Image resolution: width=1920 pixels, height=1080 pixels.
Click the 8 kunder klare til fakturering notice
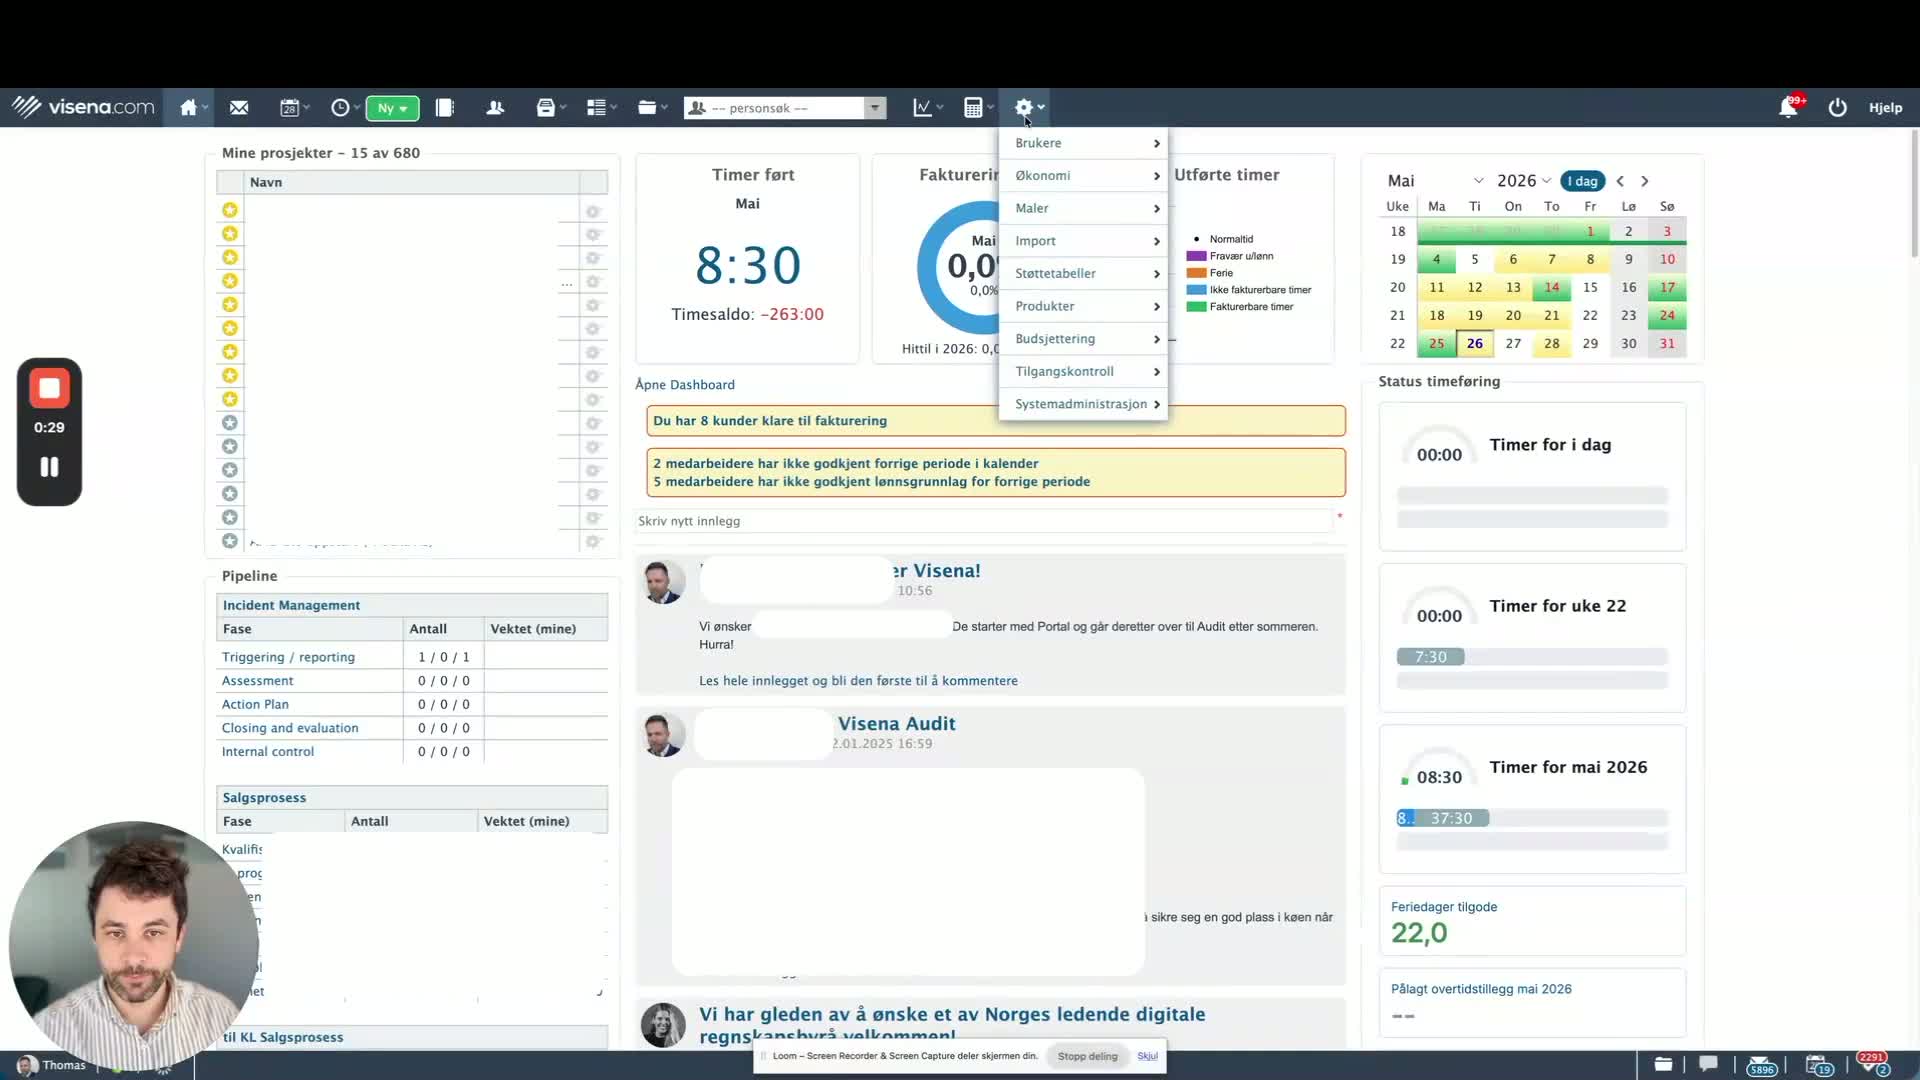[996, 421]
